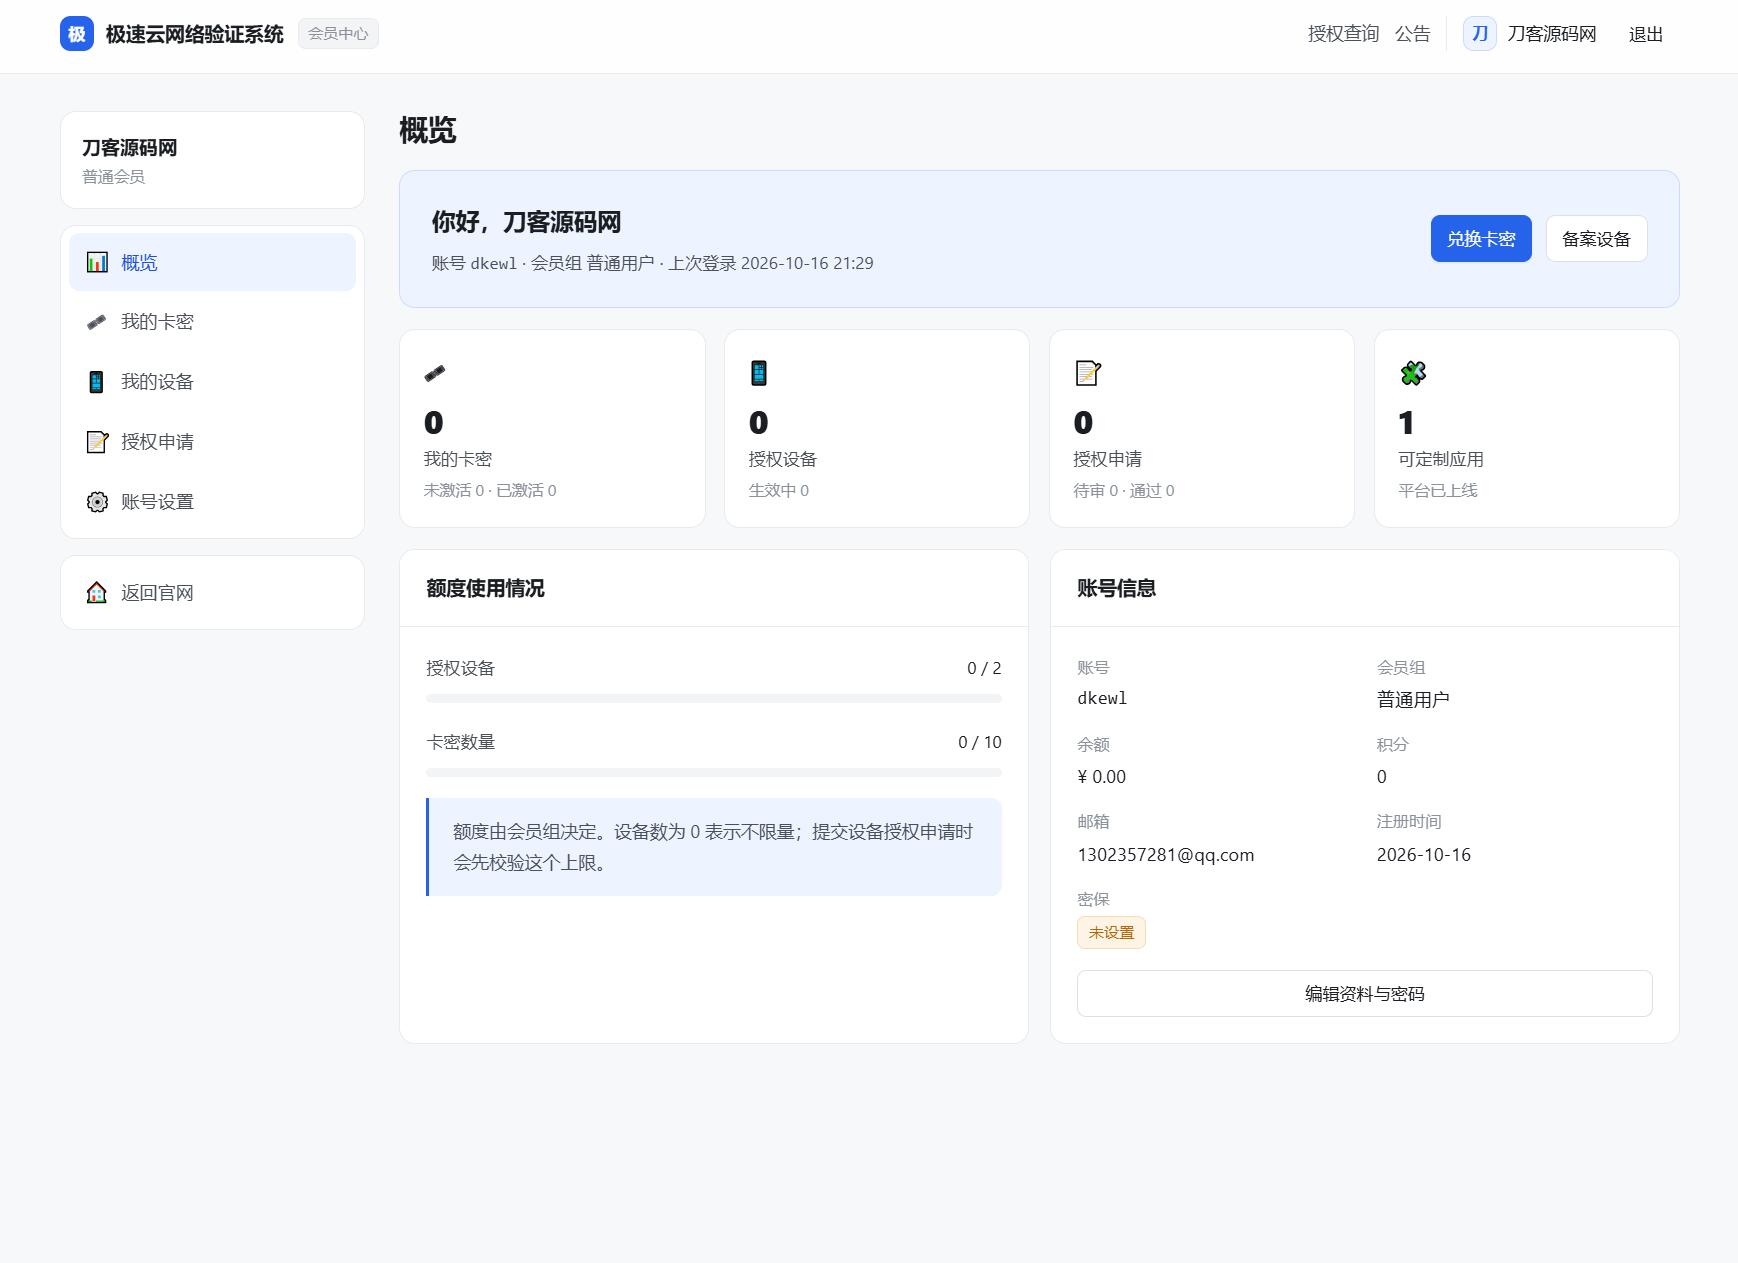The image size is (1738, 1263).
Task: Click the 0 / 2 device quota value
Action: click(984, 668)
